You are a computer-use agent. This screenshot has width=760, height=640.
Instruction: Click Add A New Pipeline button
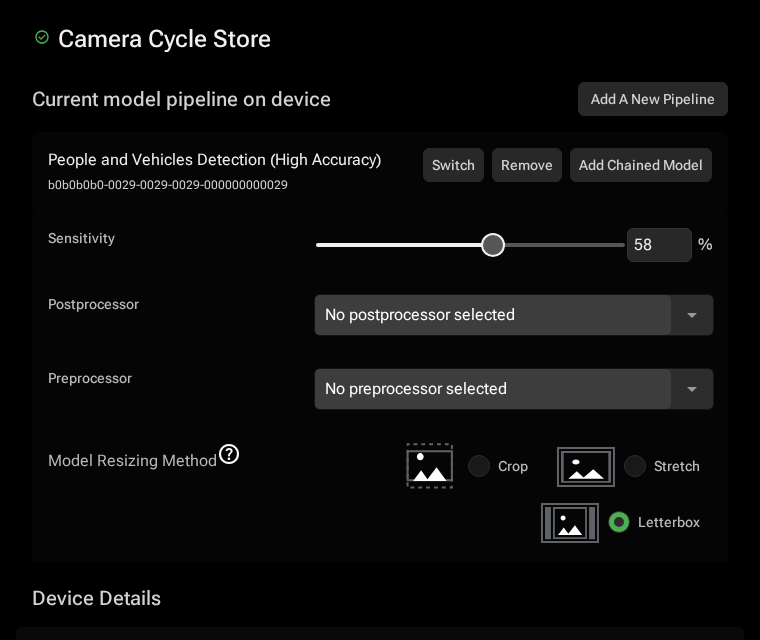click(x=652, y=99)
